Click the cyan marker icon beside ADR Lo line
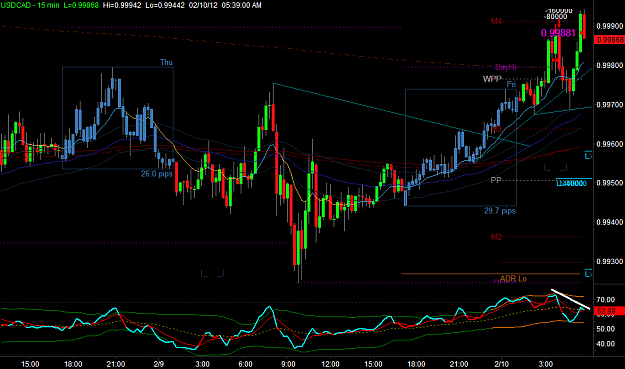Viewport: 625px width, 369px height. click(588, 273)
